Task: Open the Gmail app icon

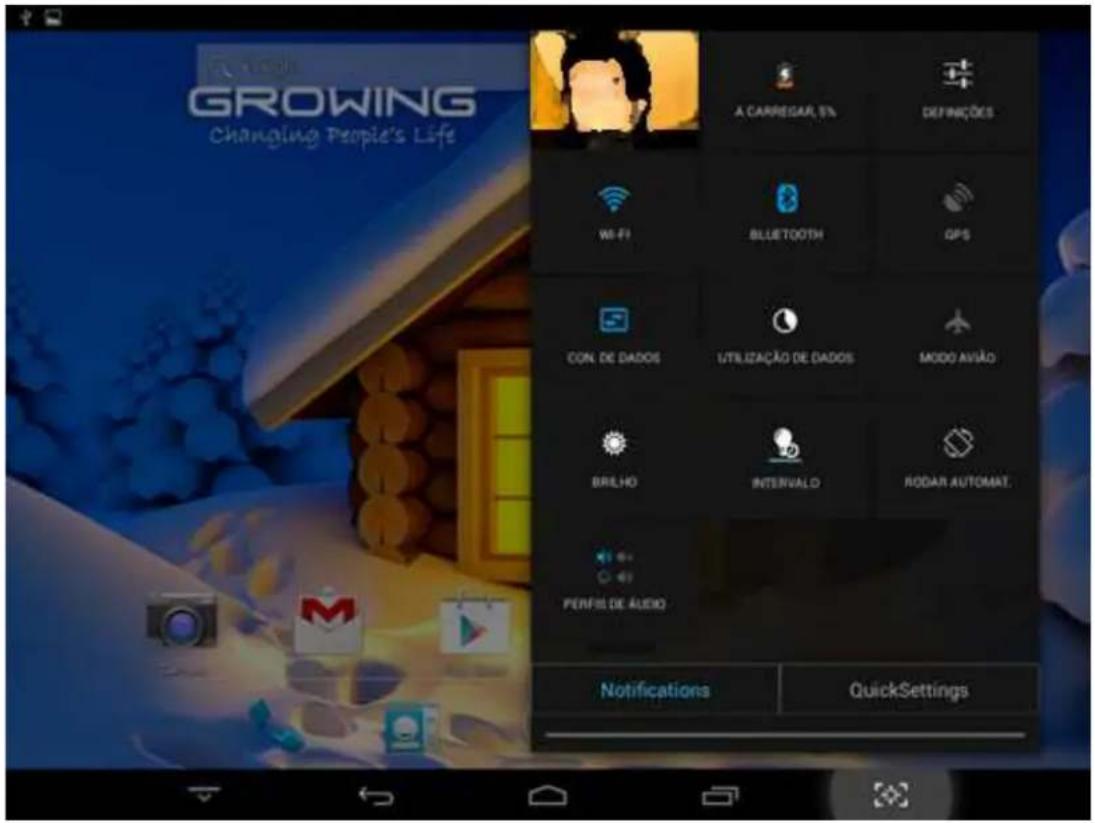Action: [x=328, y=623]
